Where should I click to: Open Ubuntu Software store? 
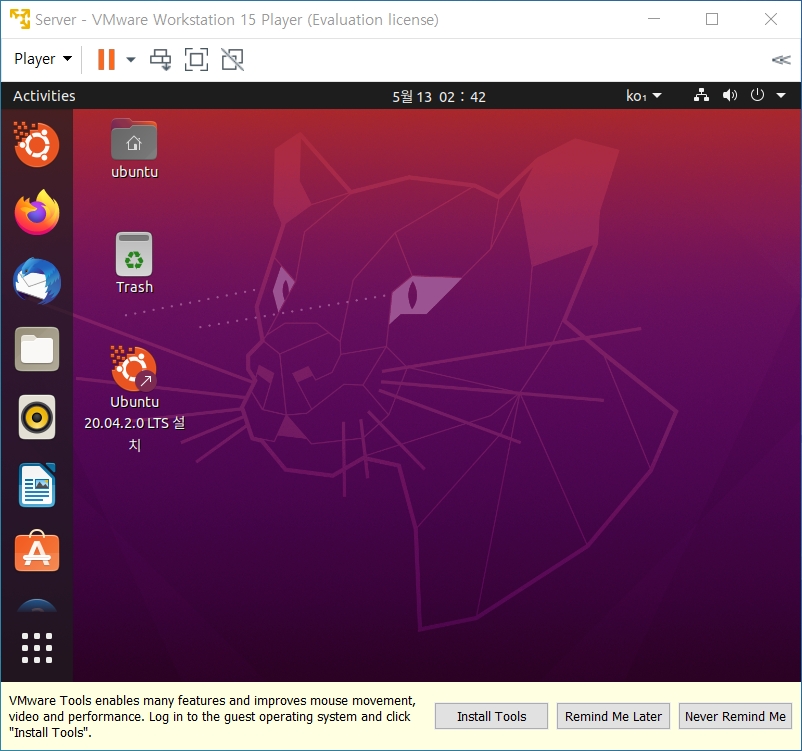coord(37,551)
